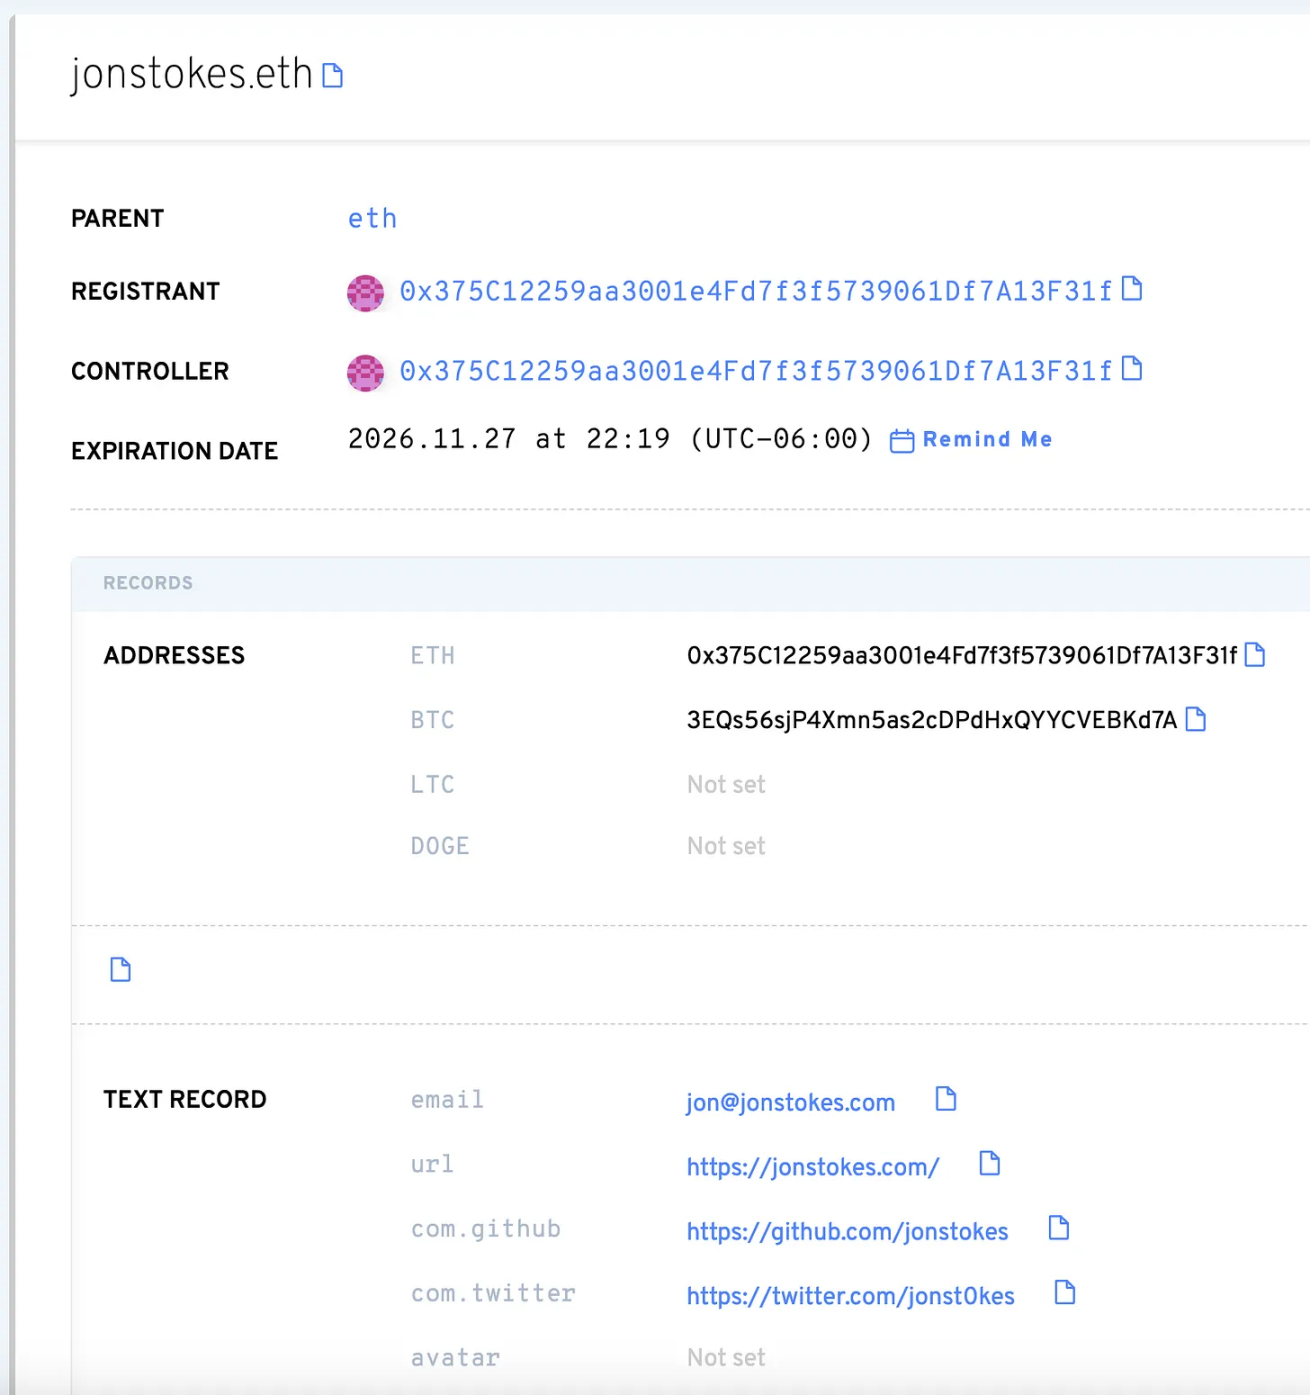The width and height of the screenshot is (1310, 1395).
Task: Click the calendar icon beside Remind Me
Action: (x=901, y=441)
